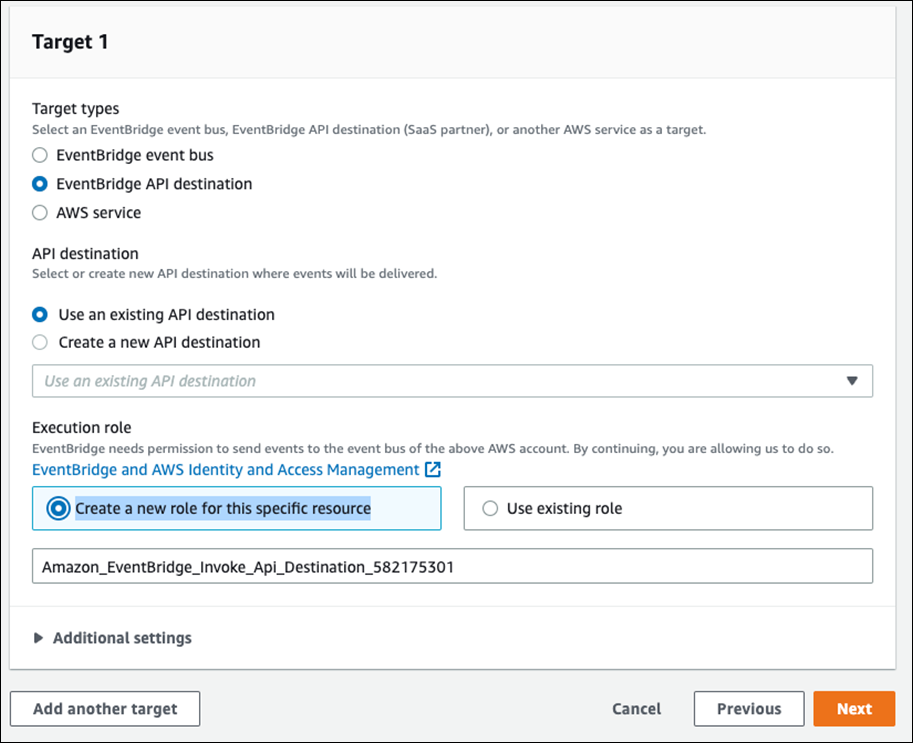Choose AWS service as target type
The height and width of the screenshot is (743, 913).
click(40, 212)
